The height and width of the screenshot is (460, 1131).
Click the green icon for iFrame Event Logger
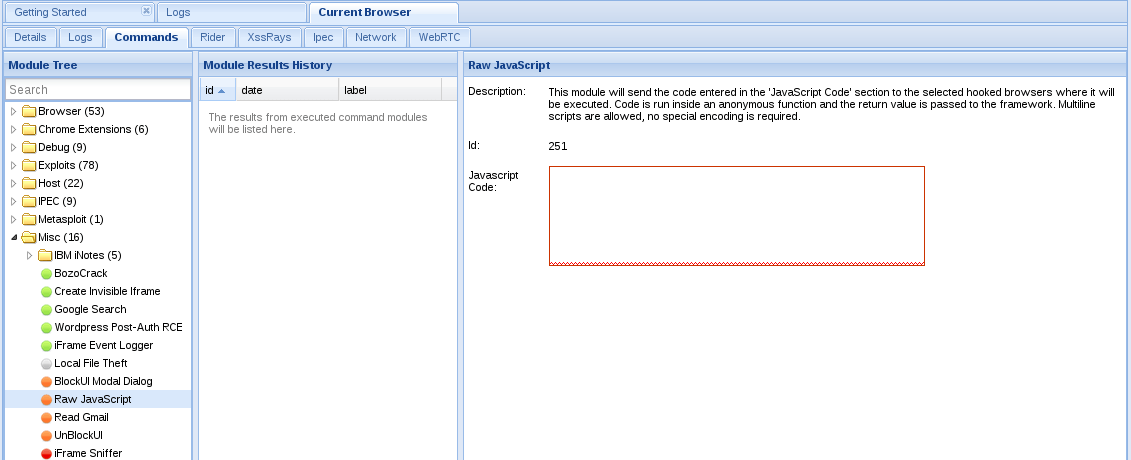[x=46, y=346]
